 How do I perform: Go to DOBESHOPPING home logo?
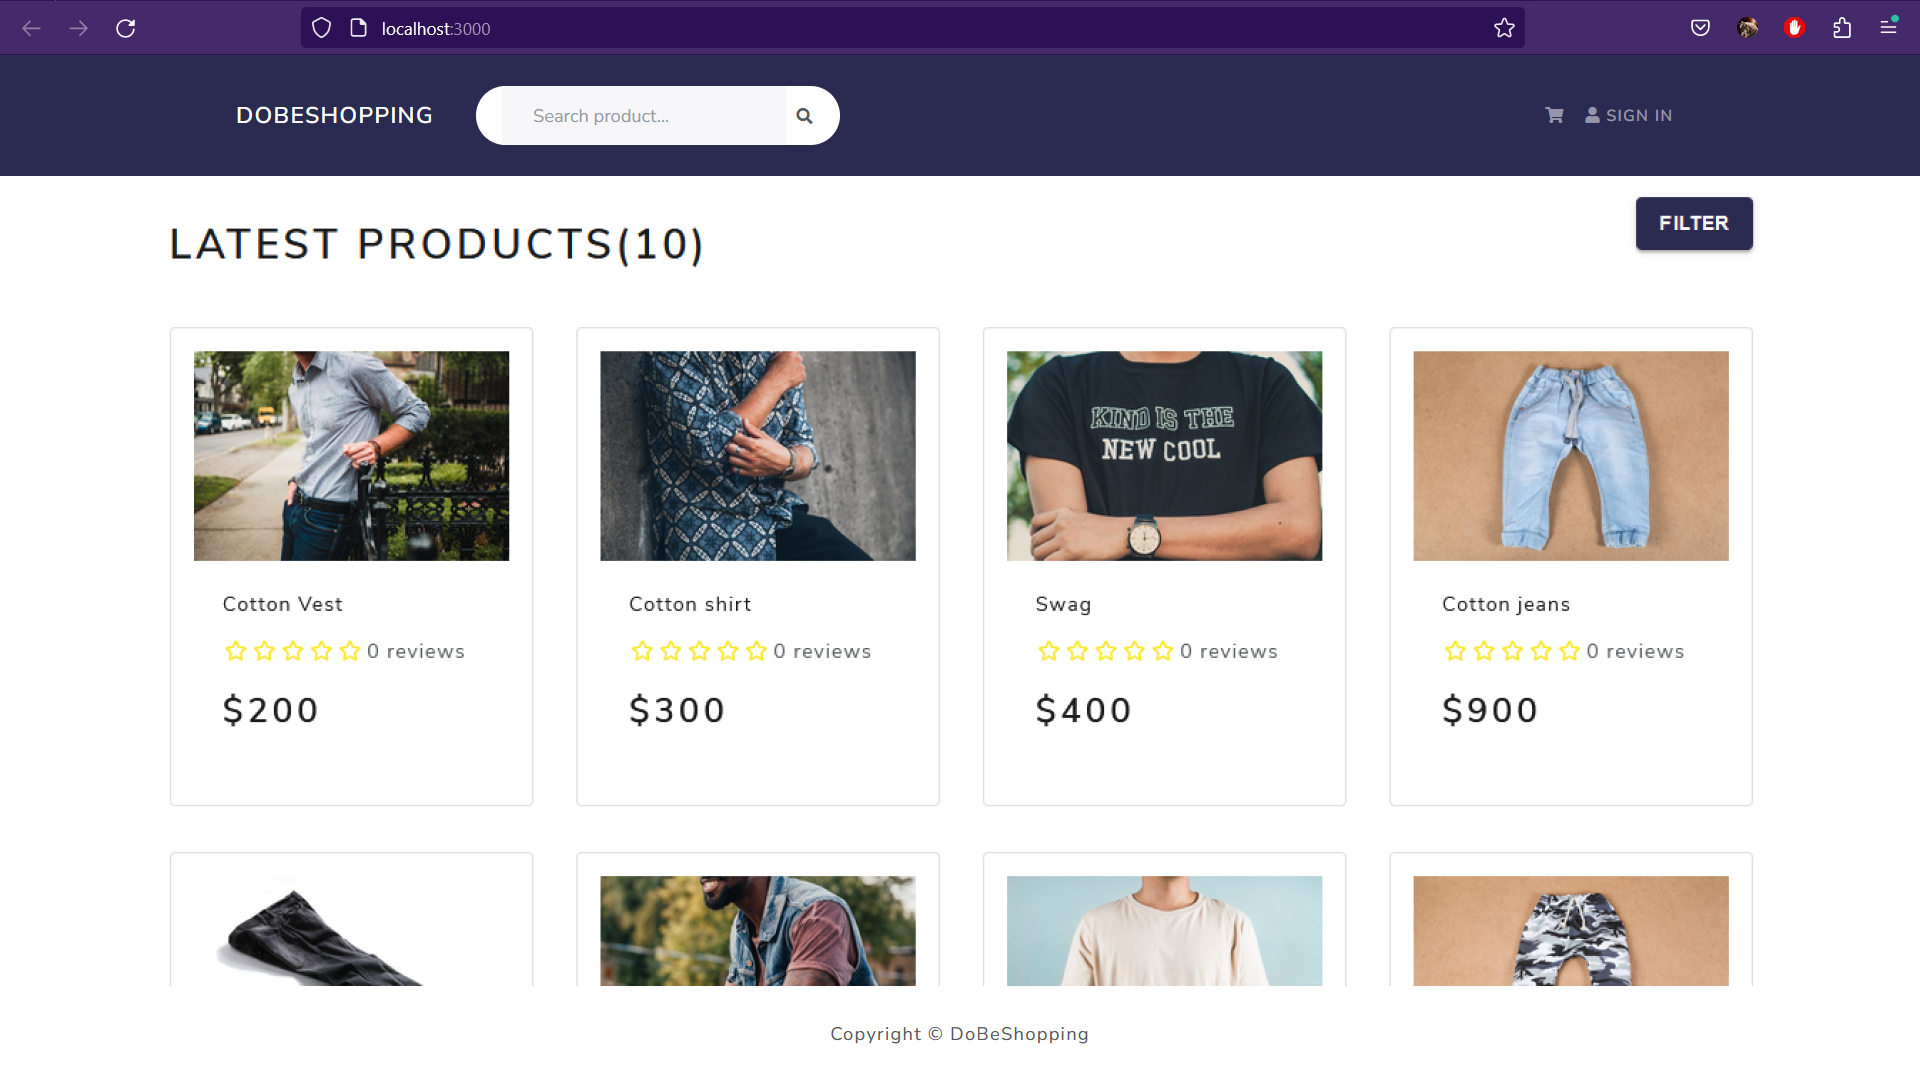[334, 116]
